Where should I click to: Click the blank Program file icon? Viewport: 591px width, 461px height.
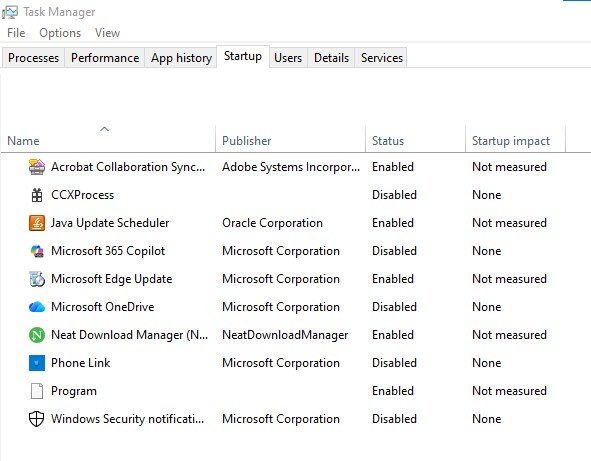click(37, 391)
